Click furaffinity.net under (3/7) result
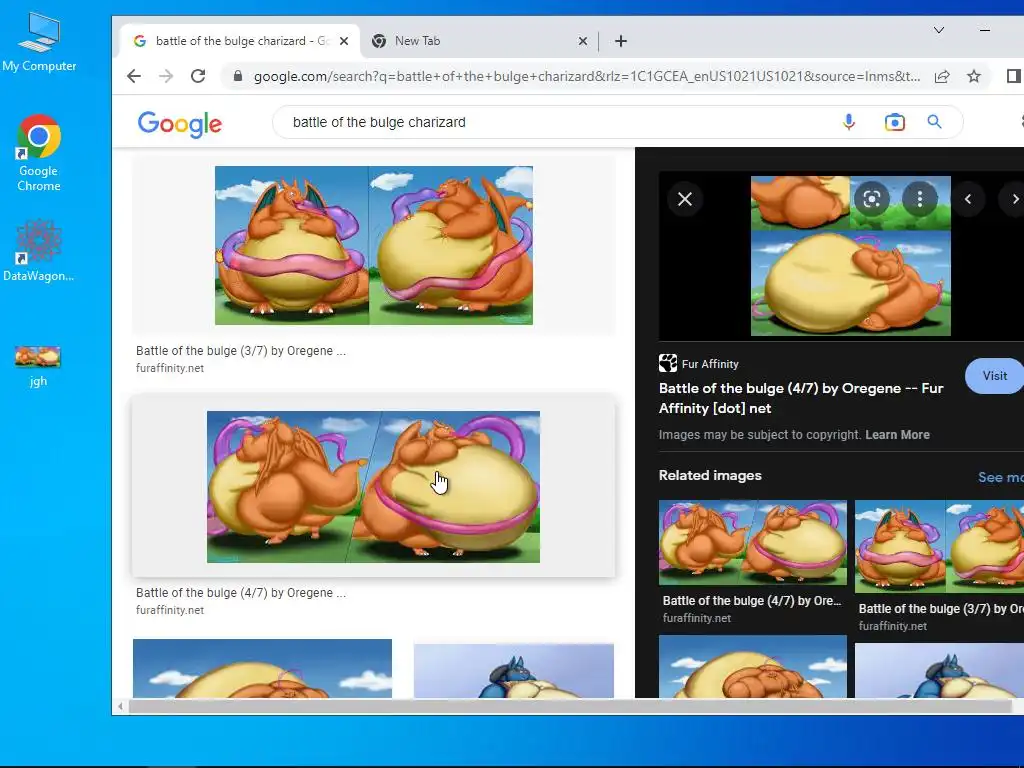The width and height of the screenshot is (1024, 768). [x=170, y=368]
